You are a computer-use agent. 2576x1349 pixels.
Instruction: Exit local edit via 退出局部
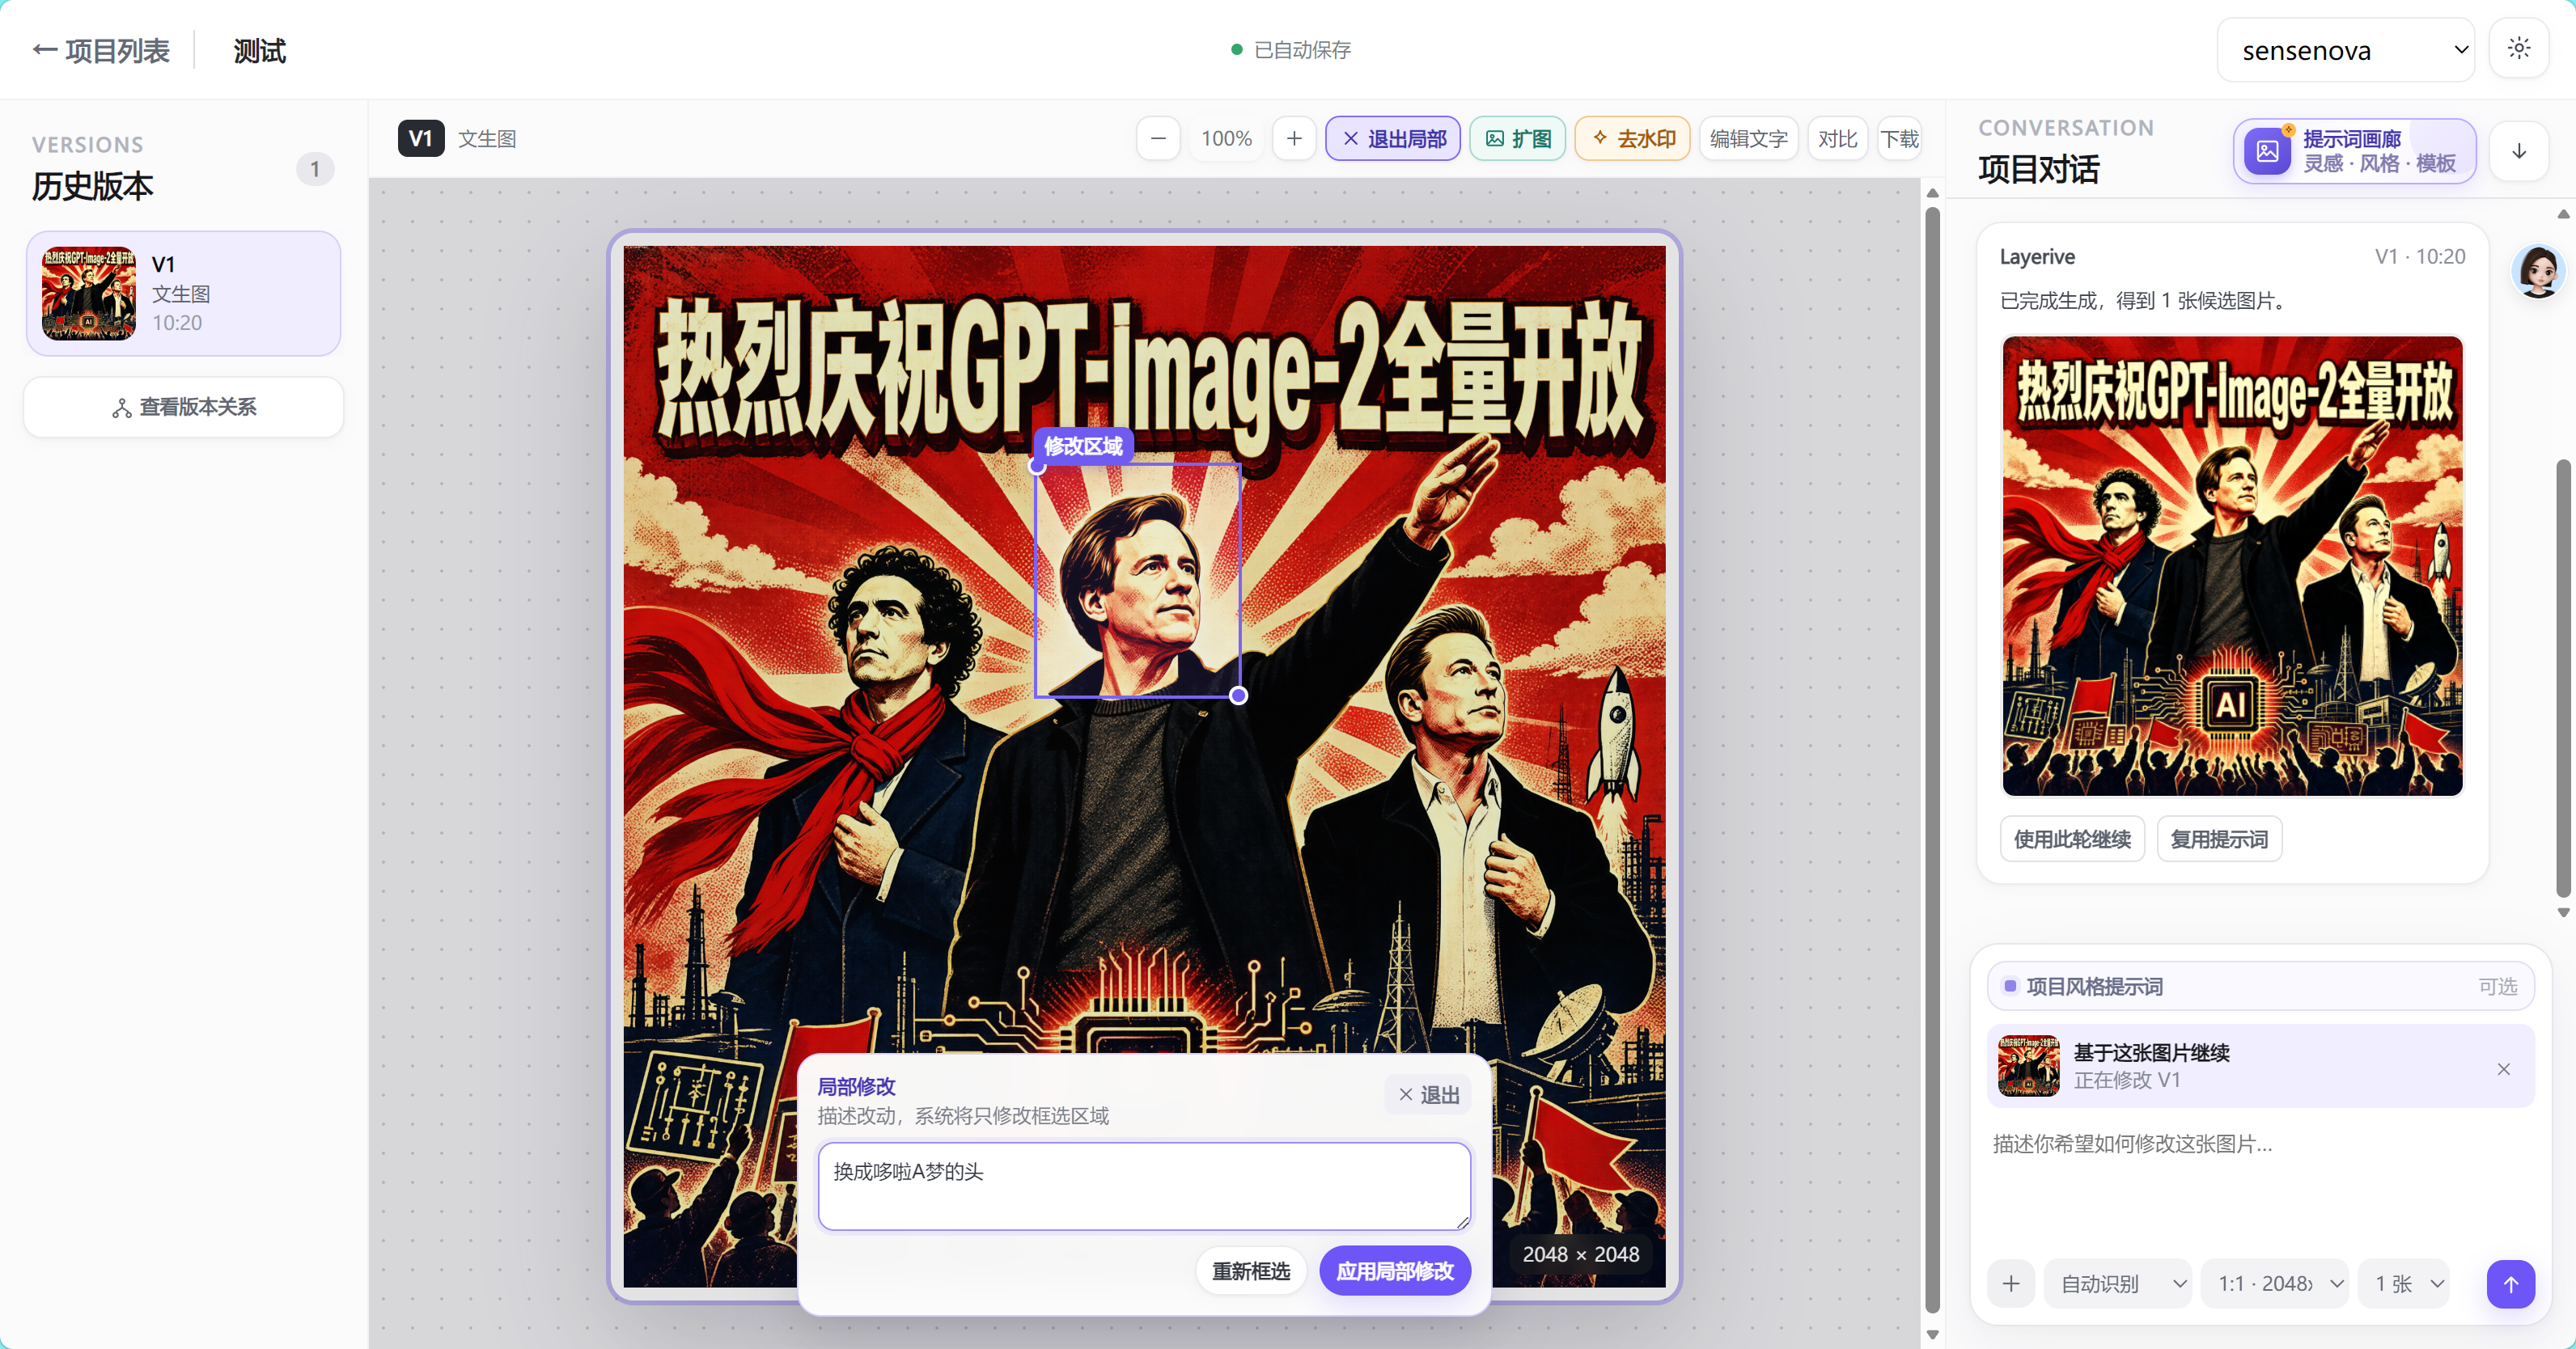pyautogui.click(x=1393, y=139)
